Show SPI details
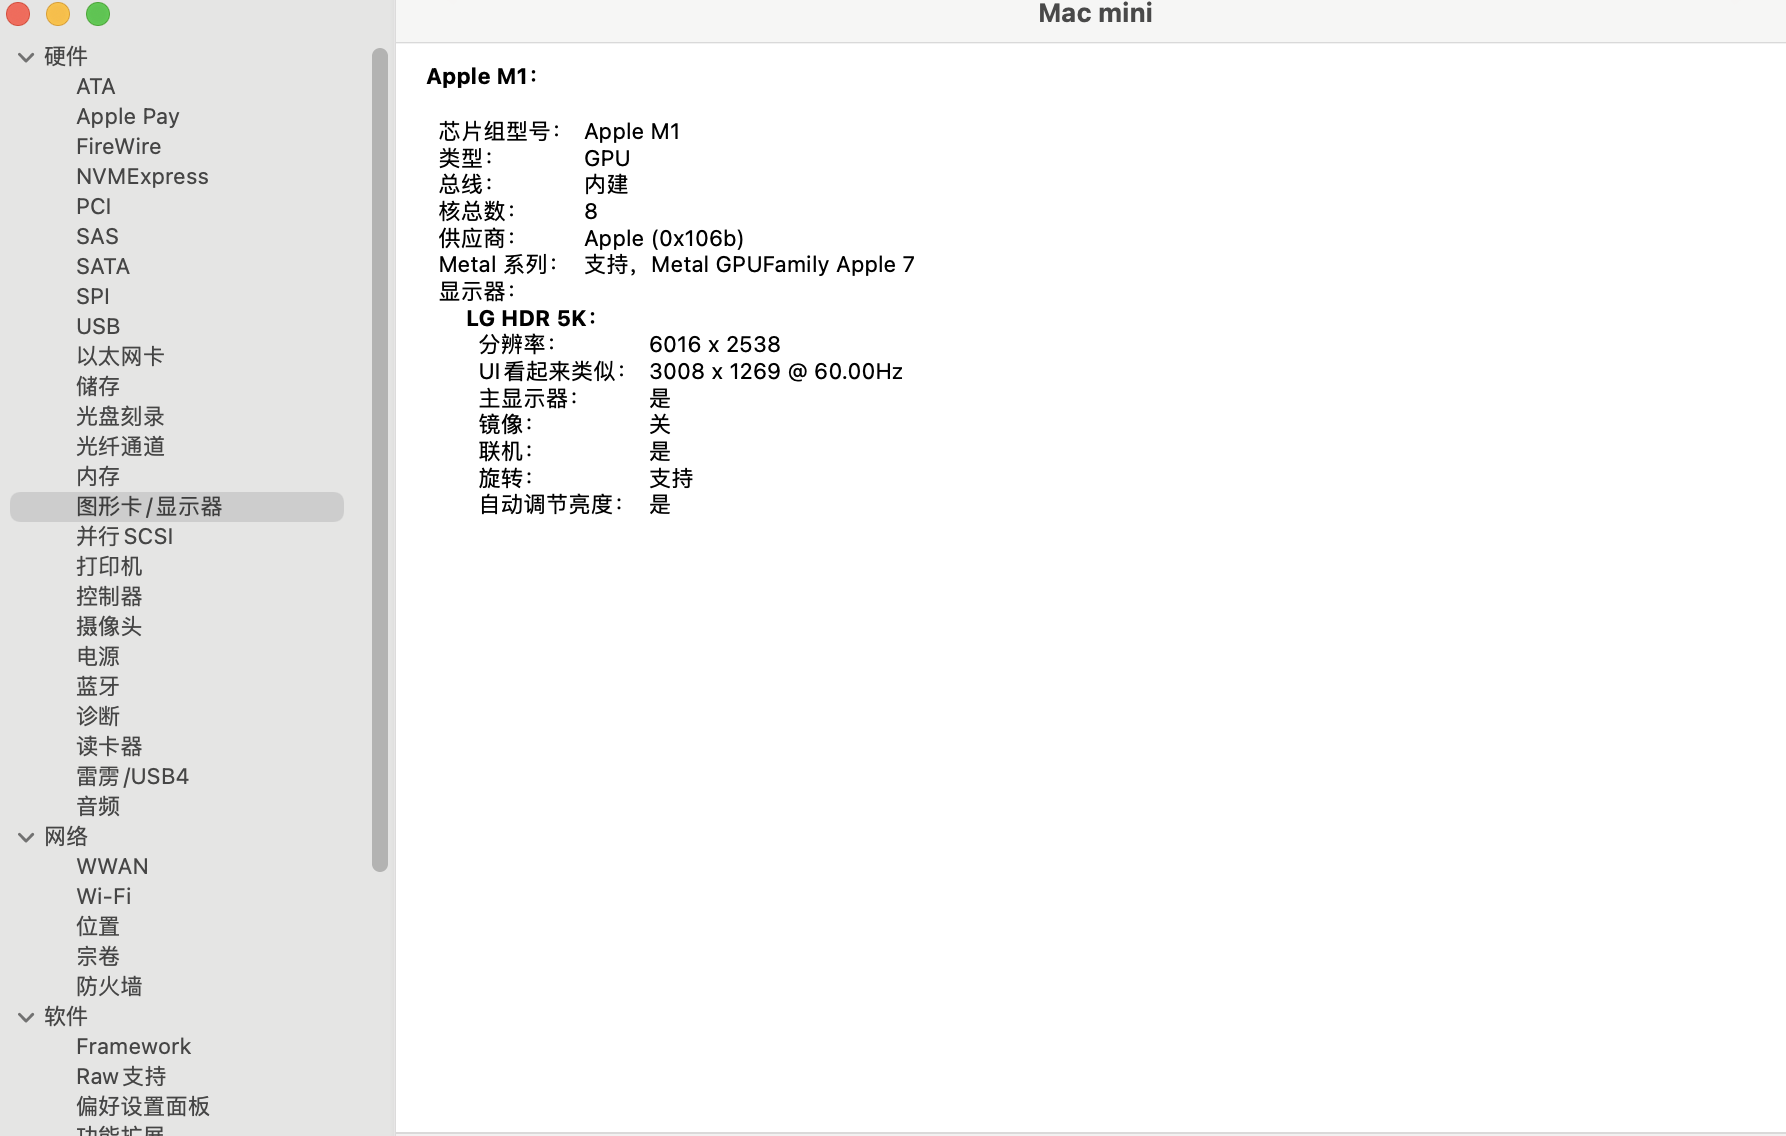1786x1136 pixels. [x=93, y=297]
